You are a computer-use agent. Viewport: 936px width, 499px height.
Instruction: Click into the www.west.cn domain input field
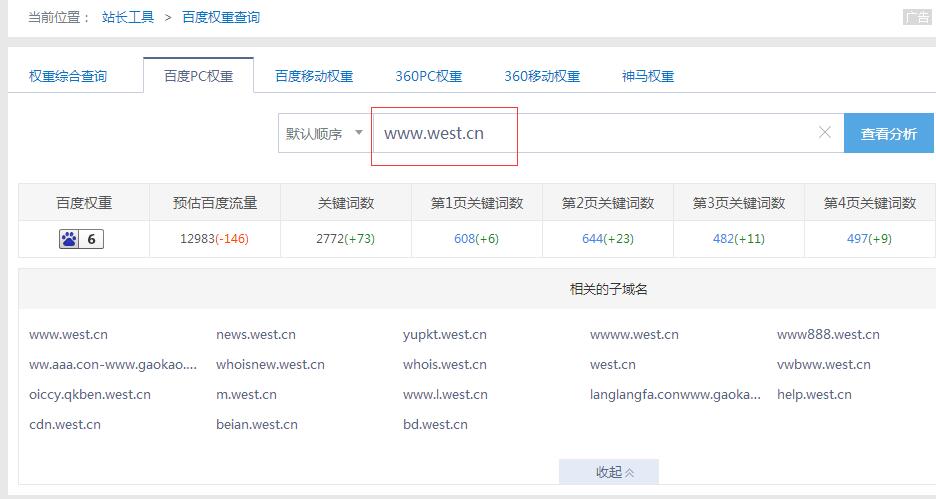click(600, 133)
